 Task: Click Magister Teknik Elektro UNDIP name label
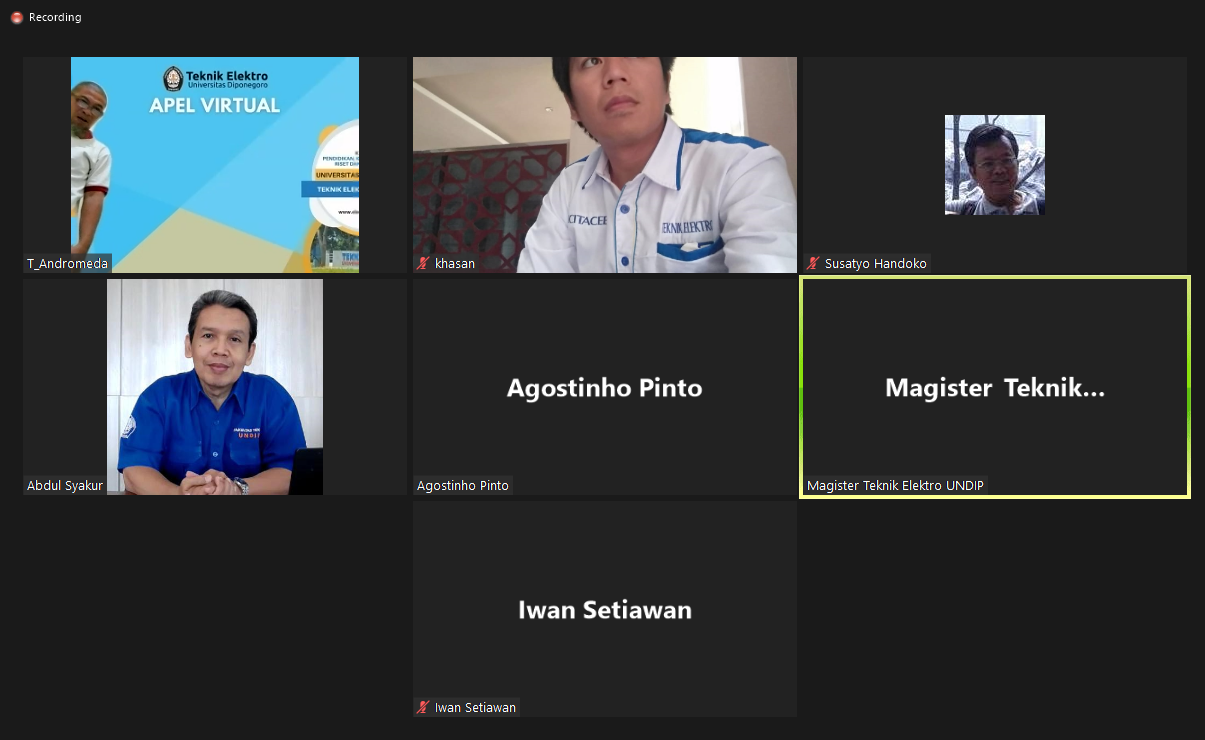pos(895,486)
